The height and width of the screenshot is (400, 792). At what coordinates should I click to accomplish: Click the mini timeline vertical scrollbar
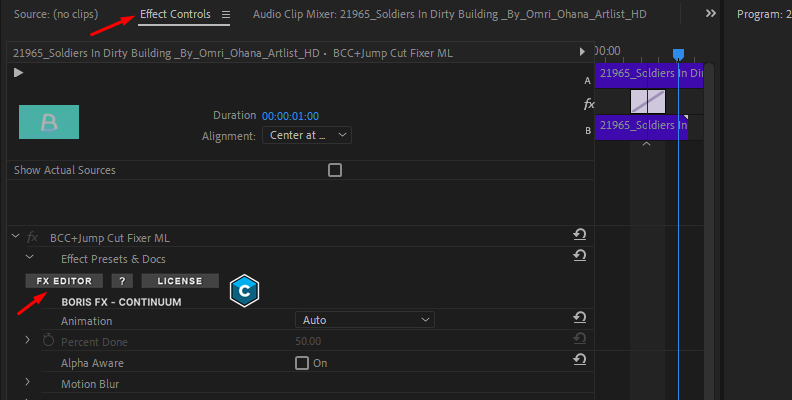point(709,231)
